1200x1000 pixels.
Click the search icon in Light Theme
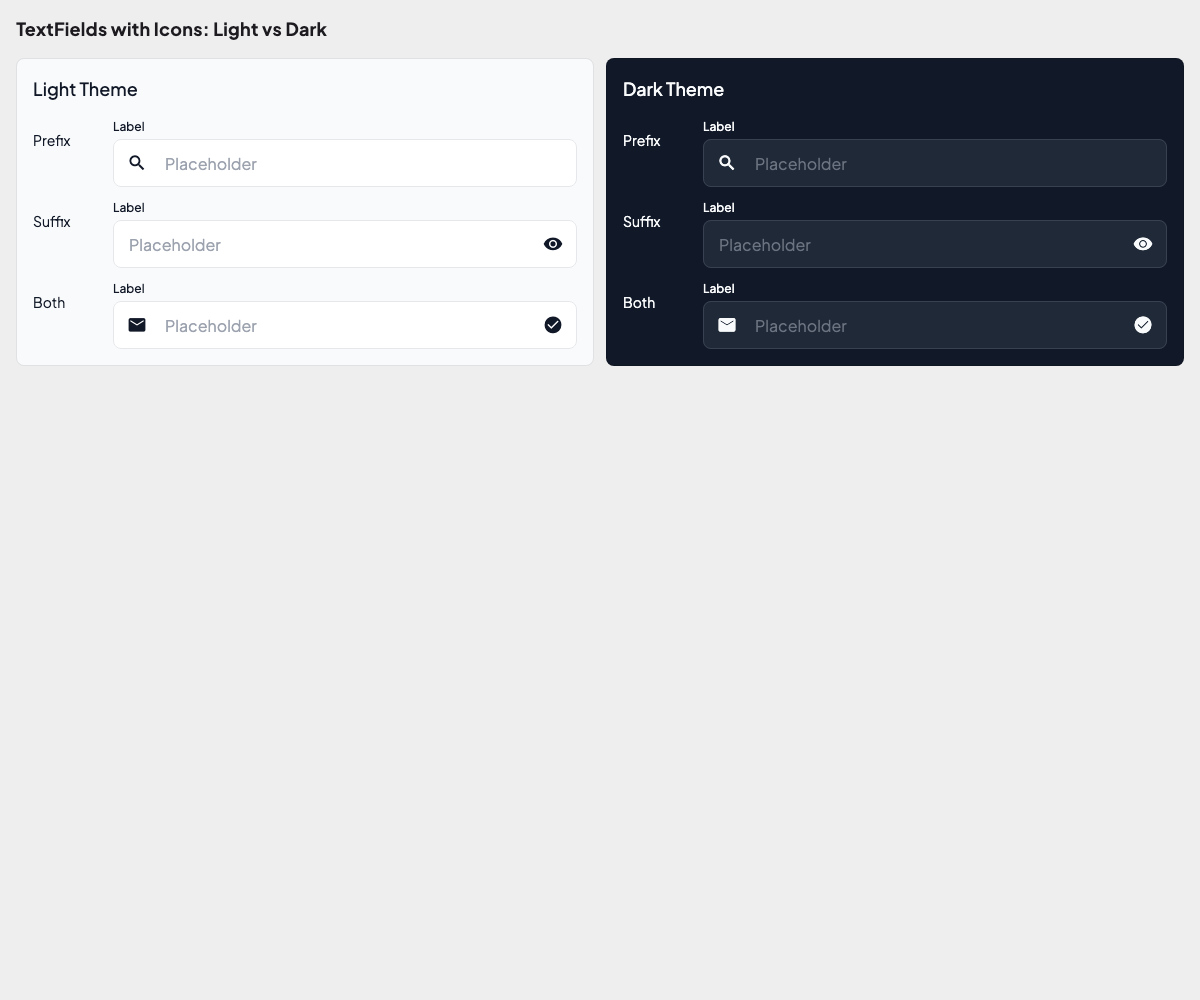pyautogui.click(x=137, y=163)
